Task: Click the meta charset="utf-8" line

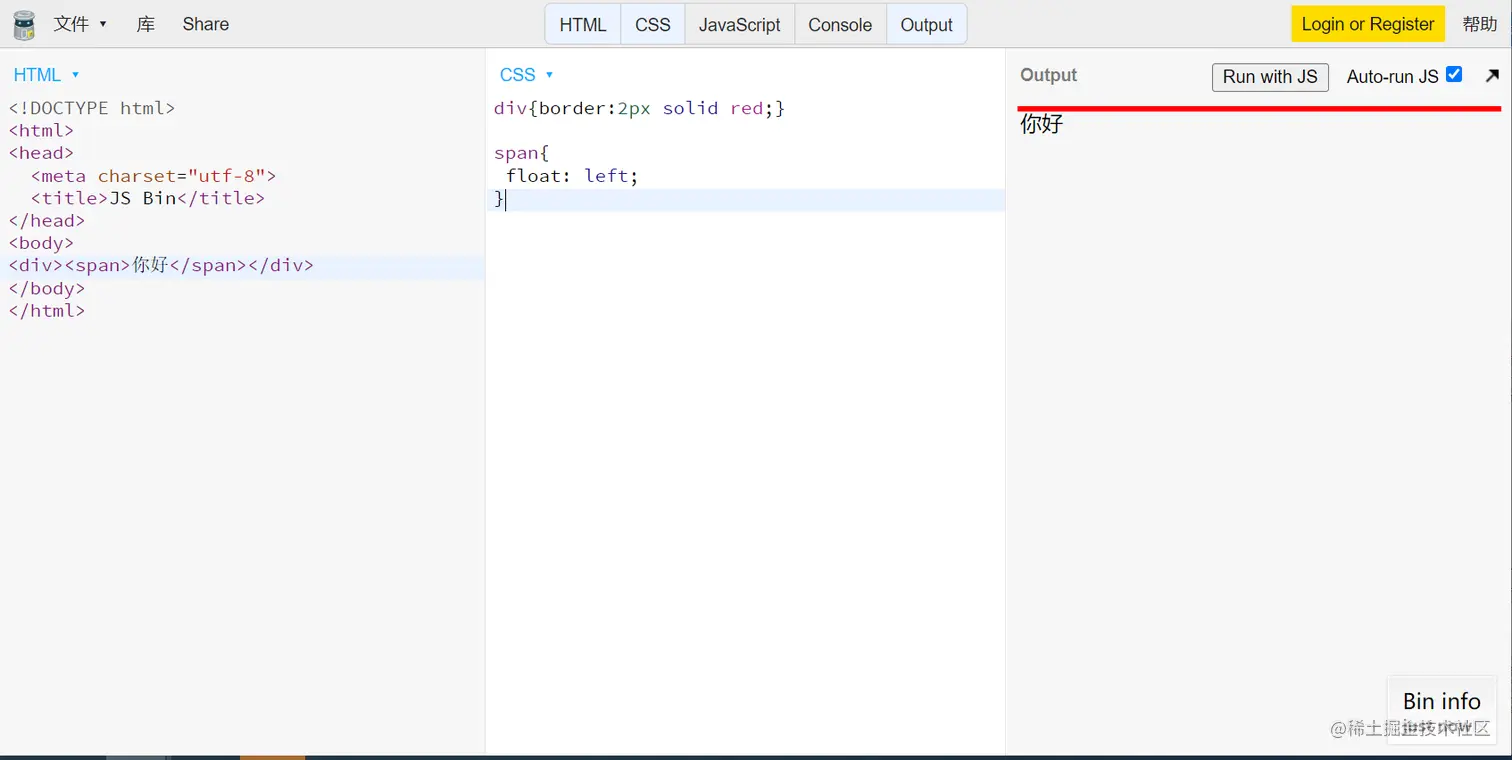Action: [x=153, y=176]
